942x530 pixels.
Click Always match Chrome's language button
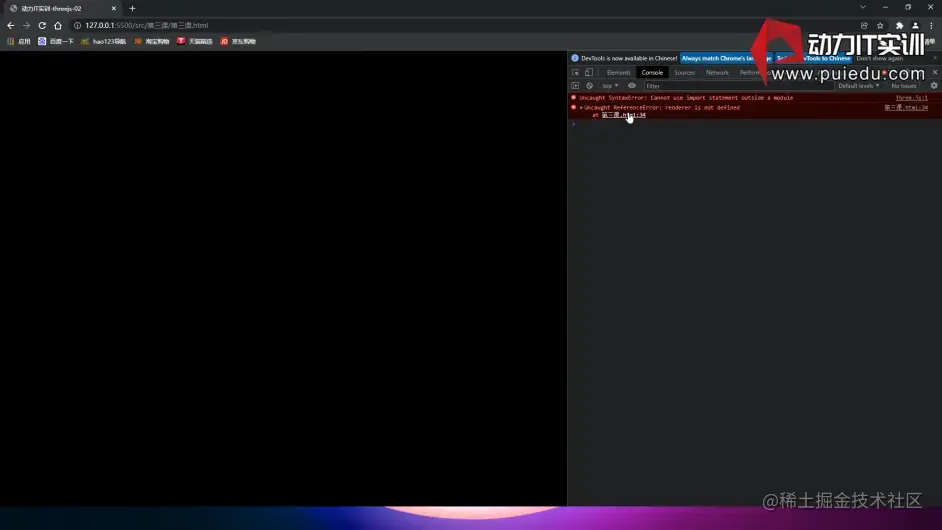[726, 58]
